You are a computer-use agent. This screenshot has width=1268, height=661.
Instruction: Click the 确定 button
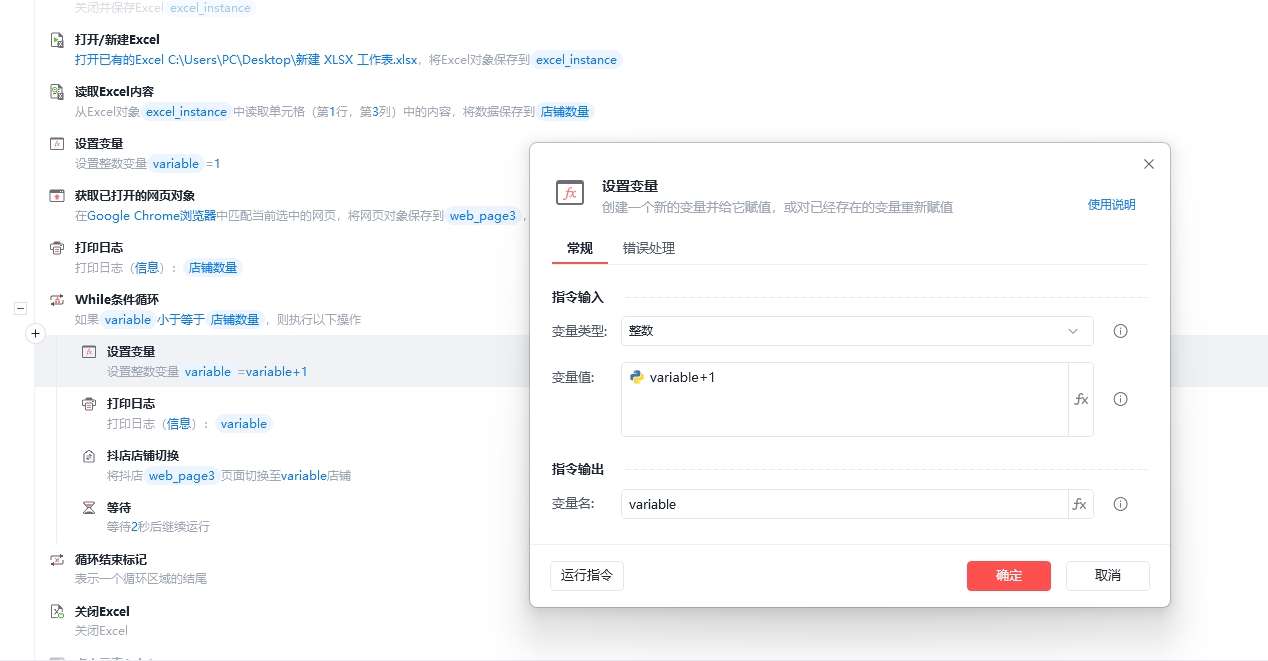(x=1009, y=576)
